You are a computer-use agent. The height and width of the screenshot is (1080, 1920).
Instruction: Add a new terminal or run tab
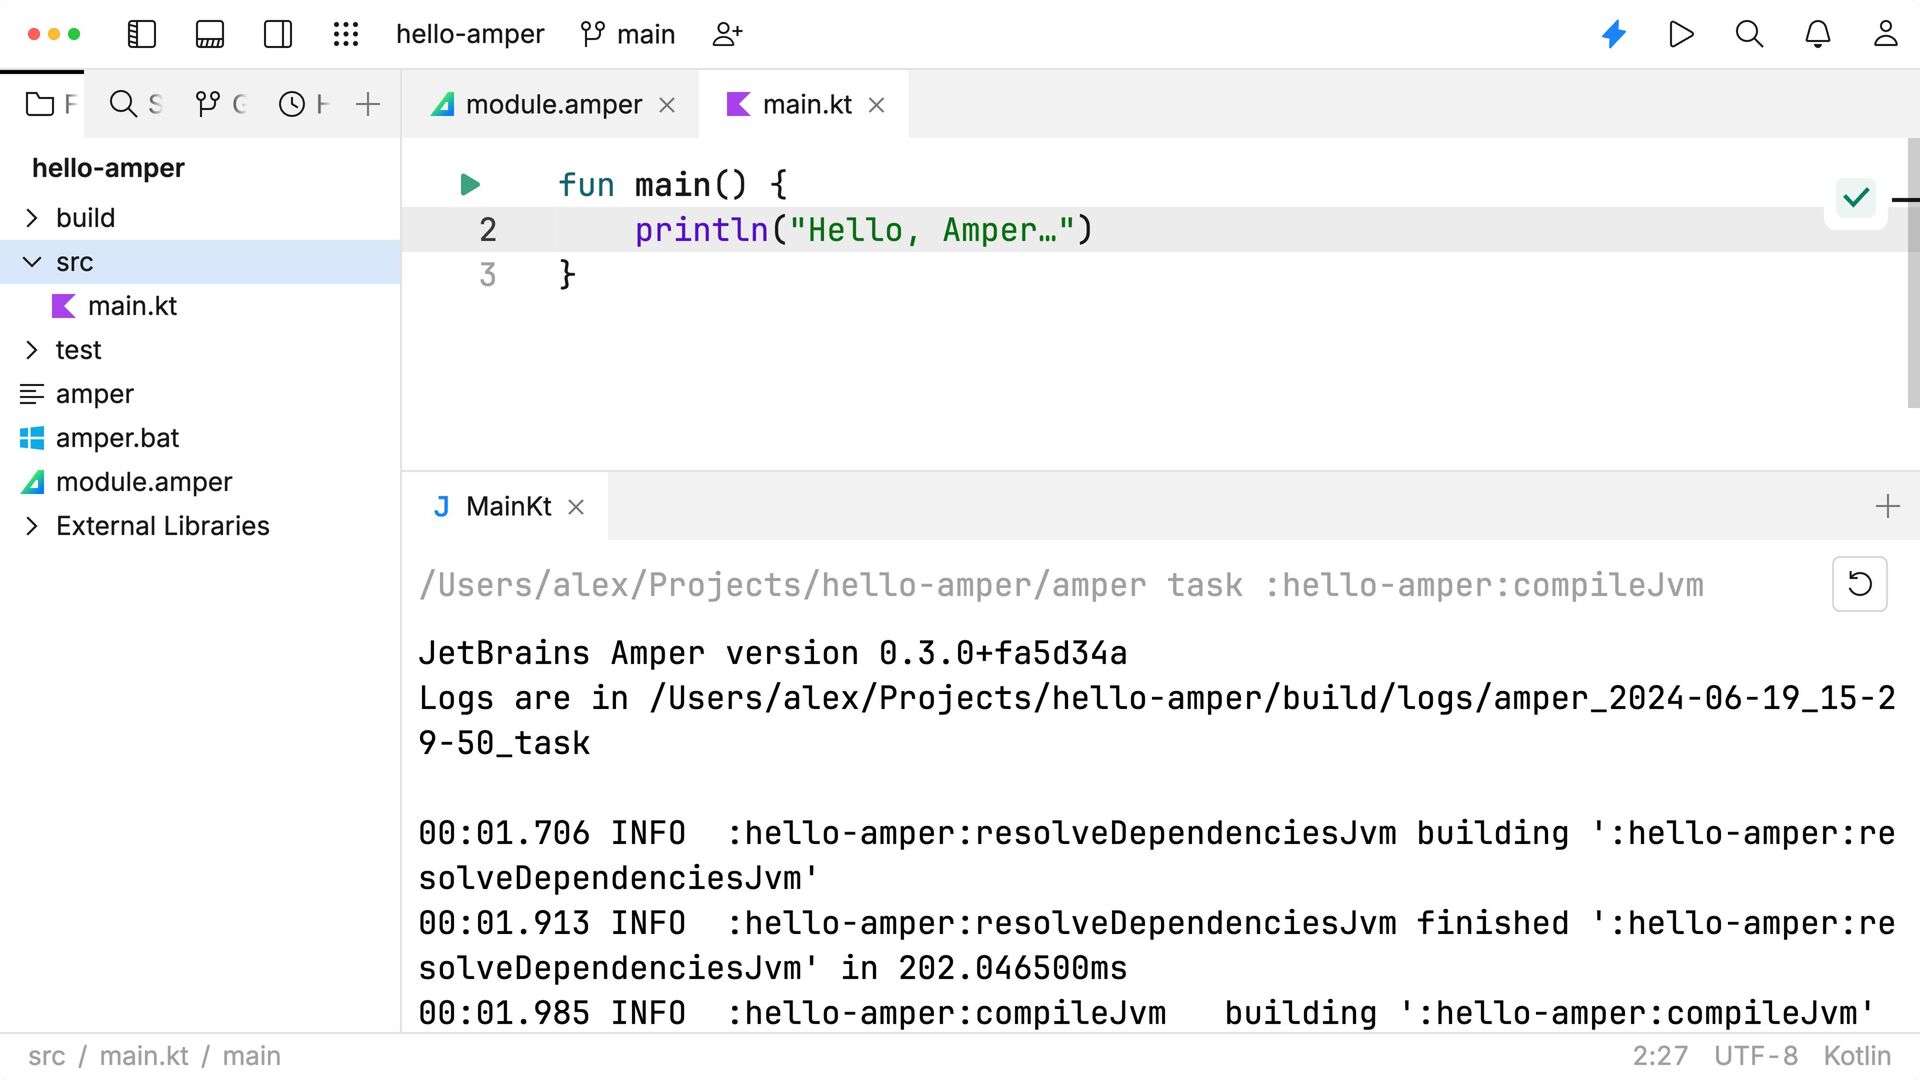pos(1887,506)
